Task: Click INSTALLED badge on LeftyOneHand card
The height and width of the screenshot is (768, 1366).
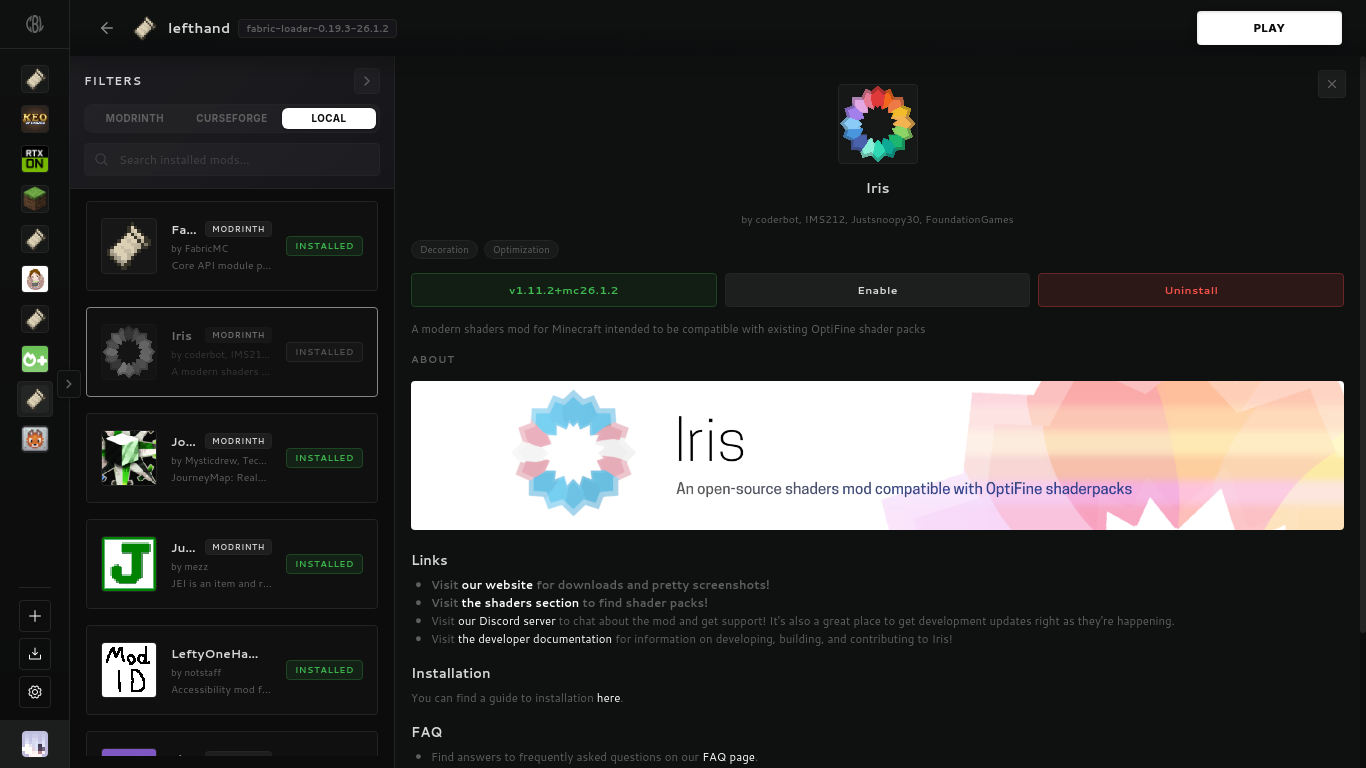Action: [324, 670]
